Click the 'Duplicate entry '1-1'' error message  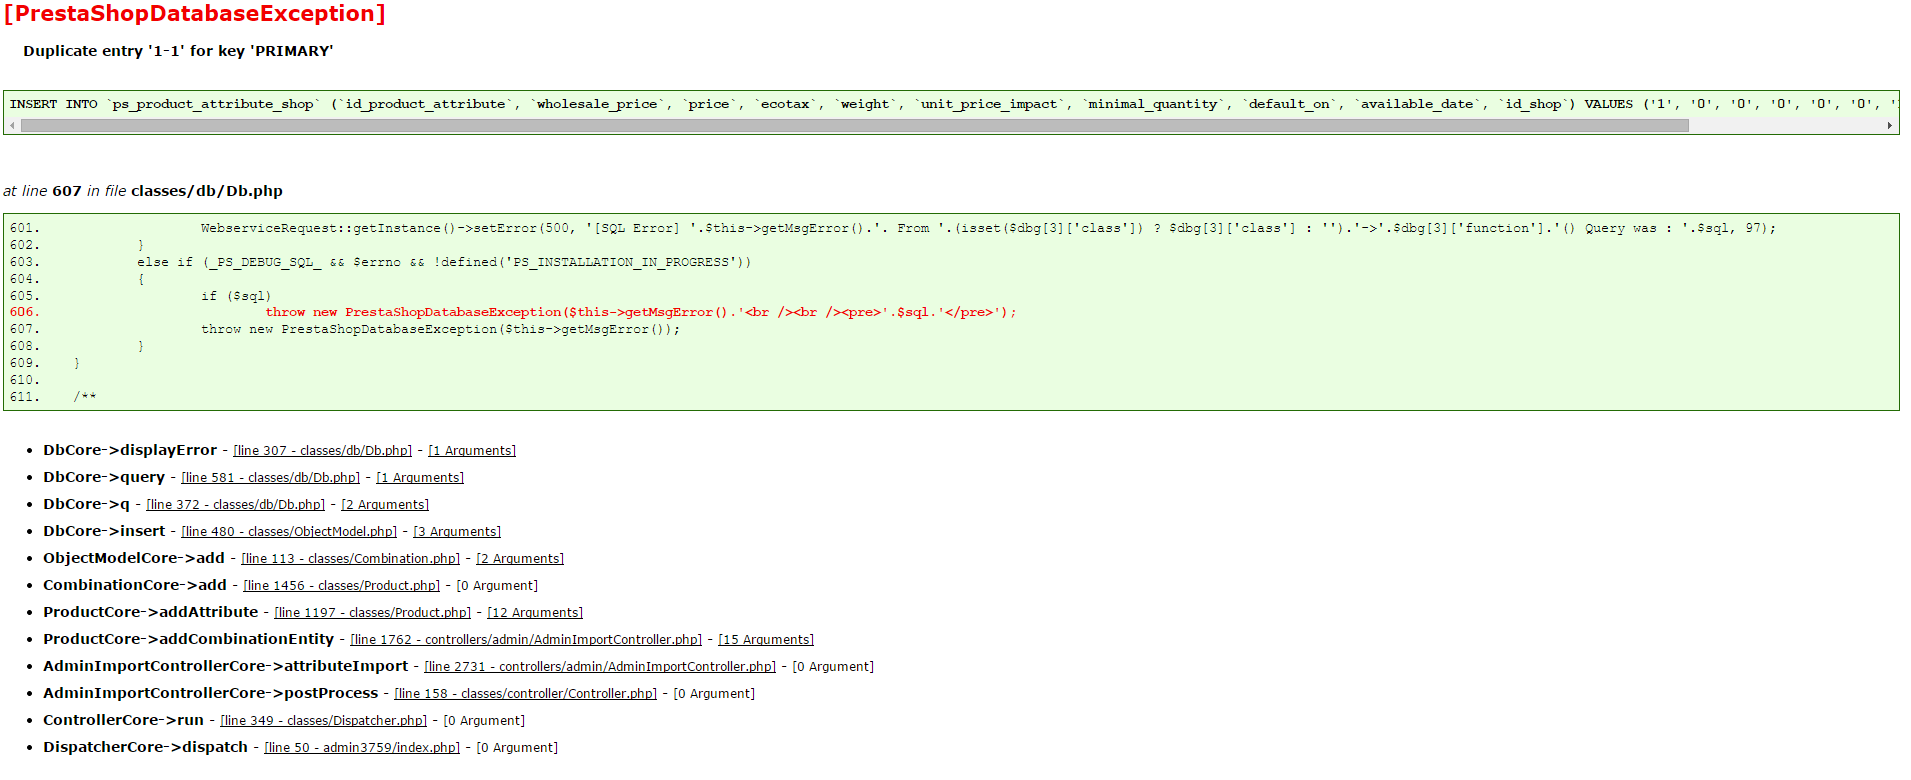click(x=178, y=51)
